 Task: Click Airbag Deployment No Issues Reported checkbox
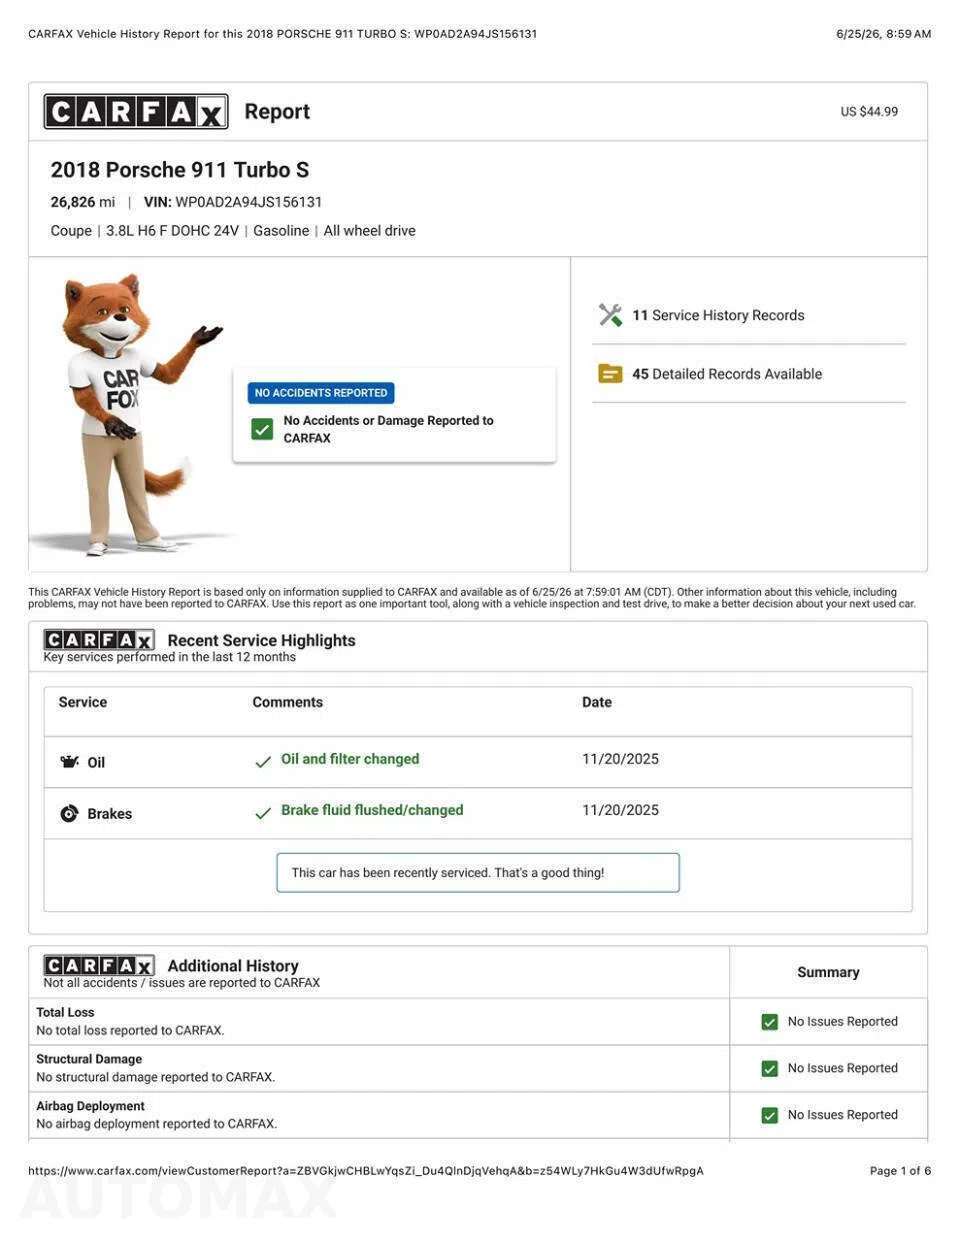tap(769, 1115)
